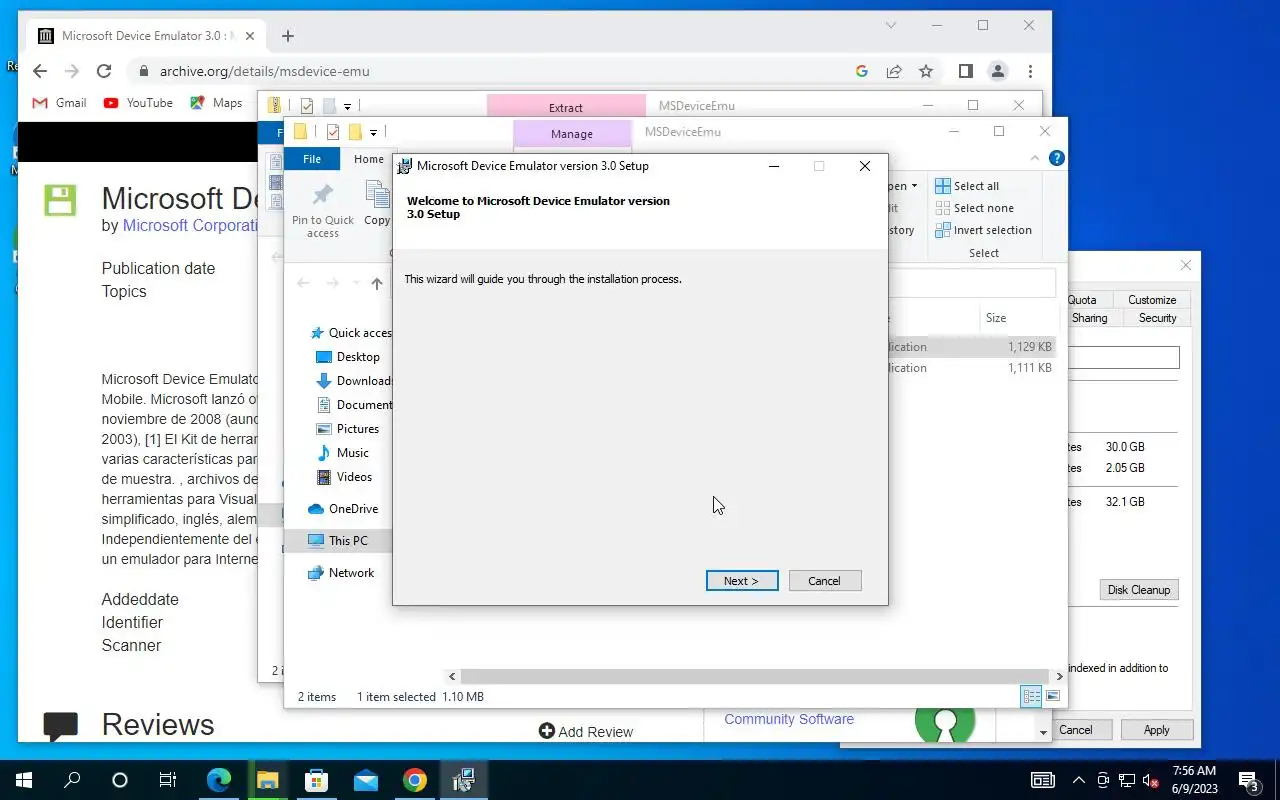Open Microsoft Store from taskbar
The width and height of the screenshot is (1280, 800).
point(316,780)
